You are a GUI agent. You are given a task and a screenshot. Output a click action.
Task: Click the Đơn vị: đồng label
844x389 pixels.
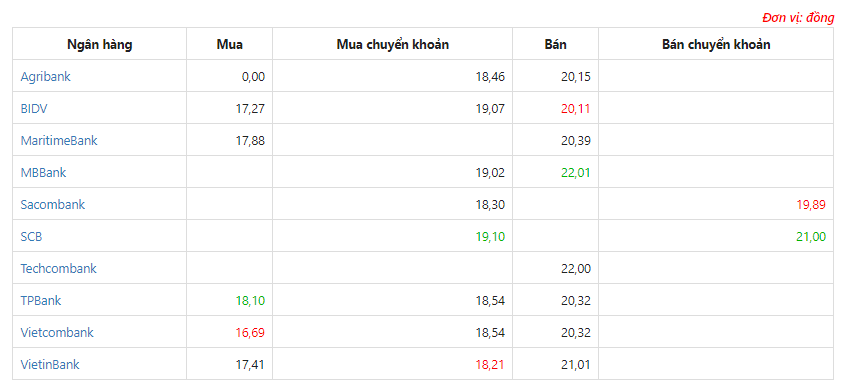(x=798, y=18)
